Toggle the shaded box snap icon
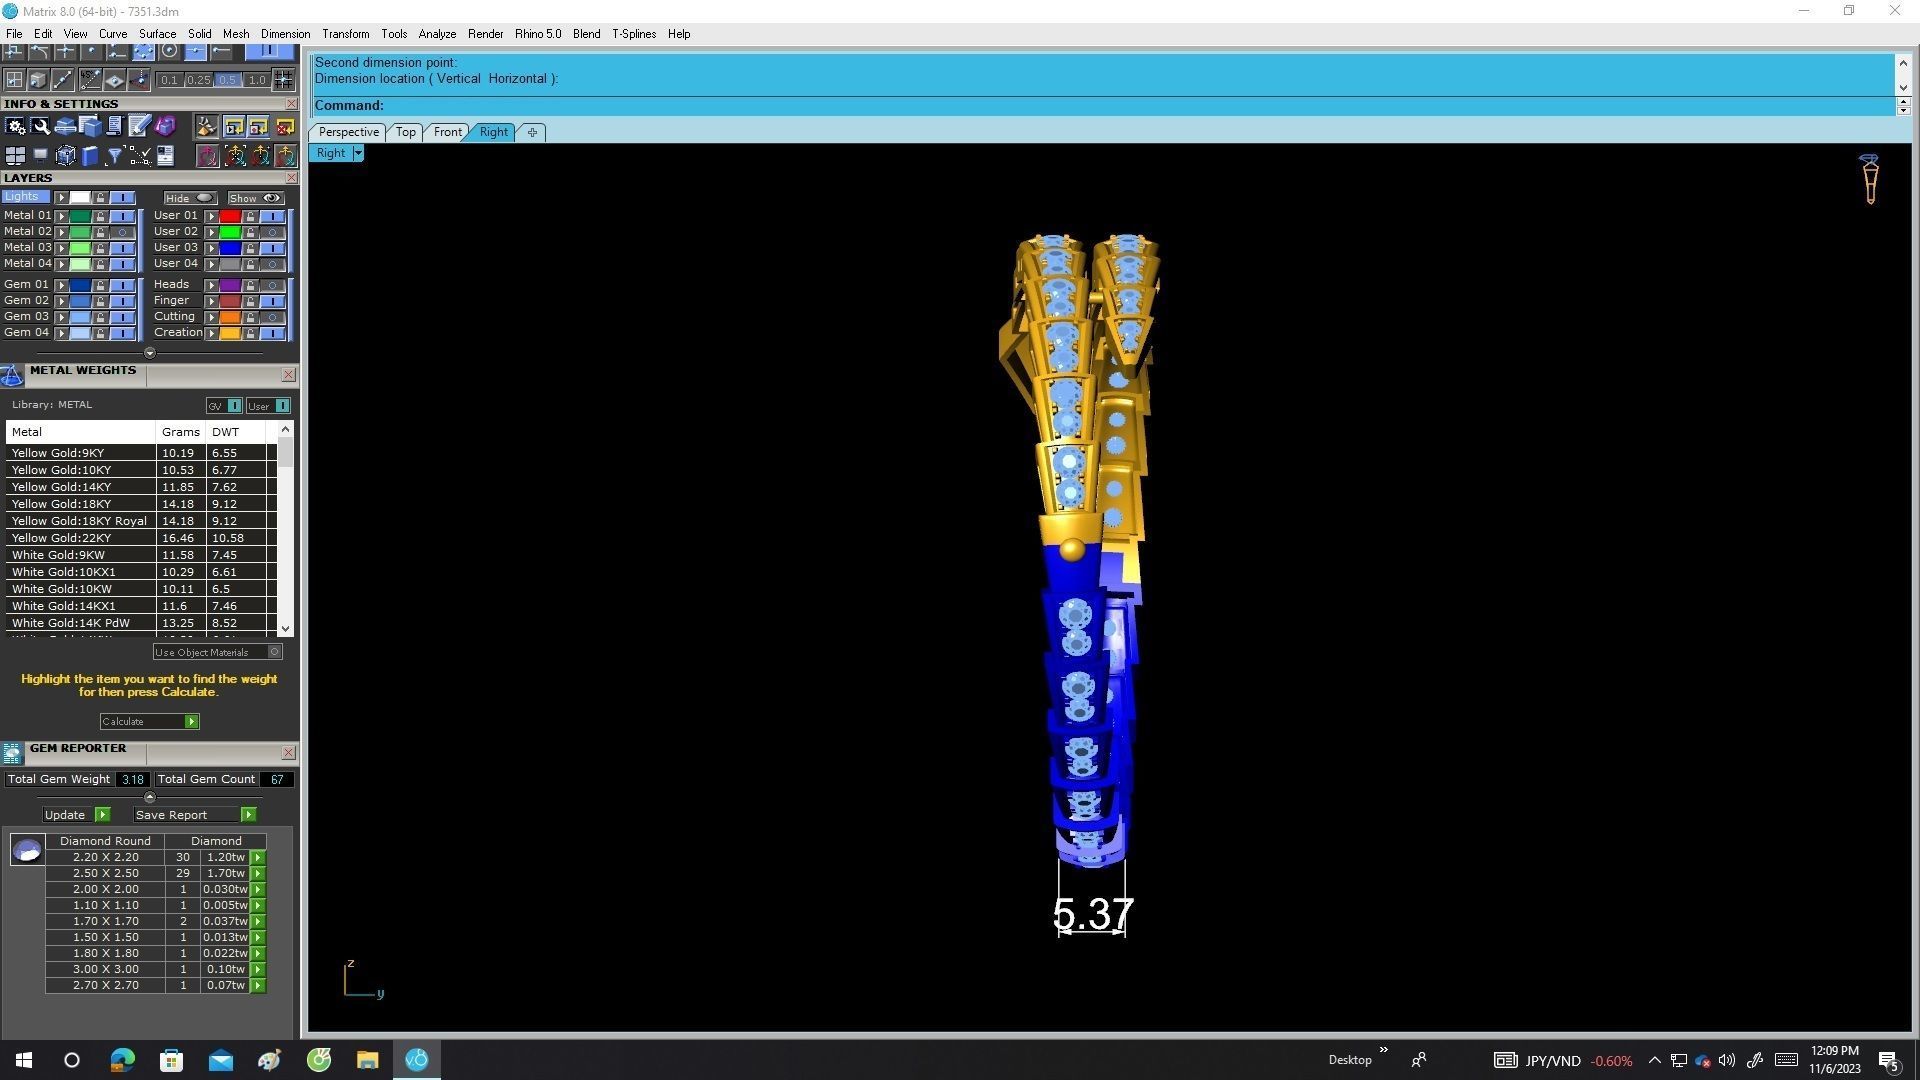Screen dimensions: 1920x1080 point(38,79)
